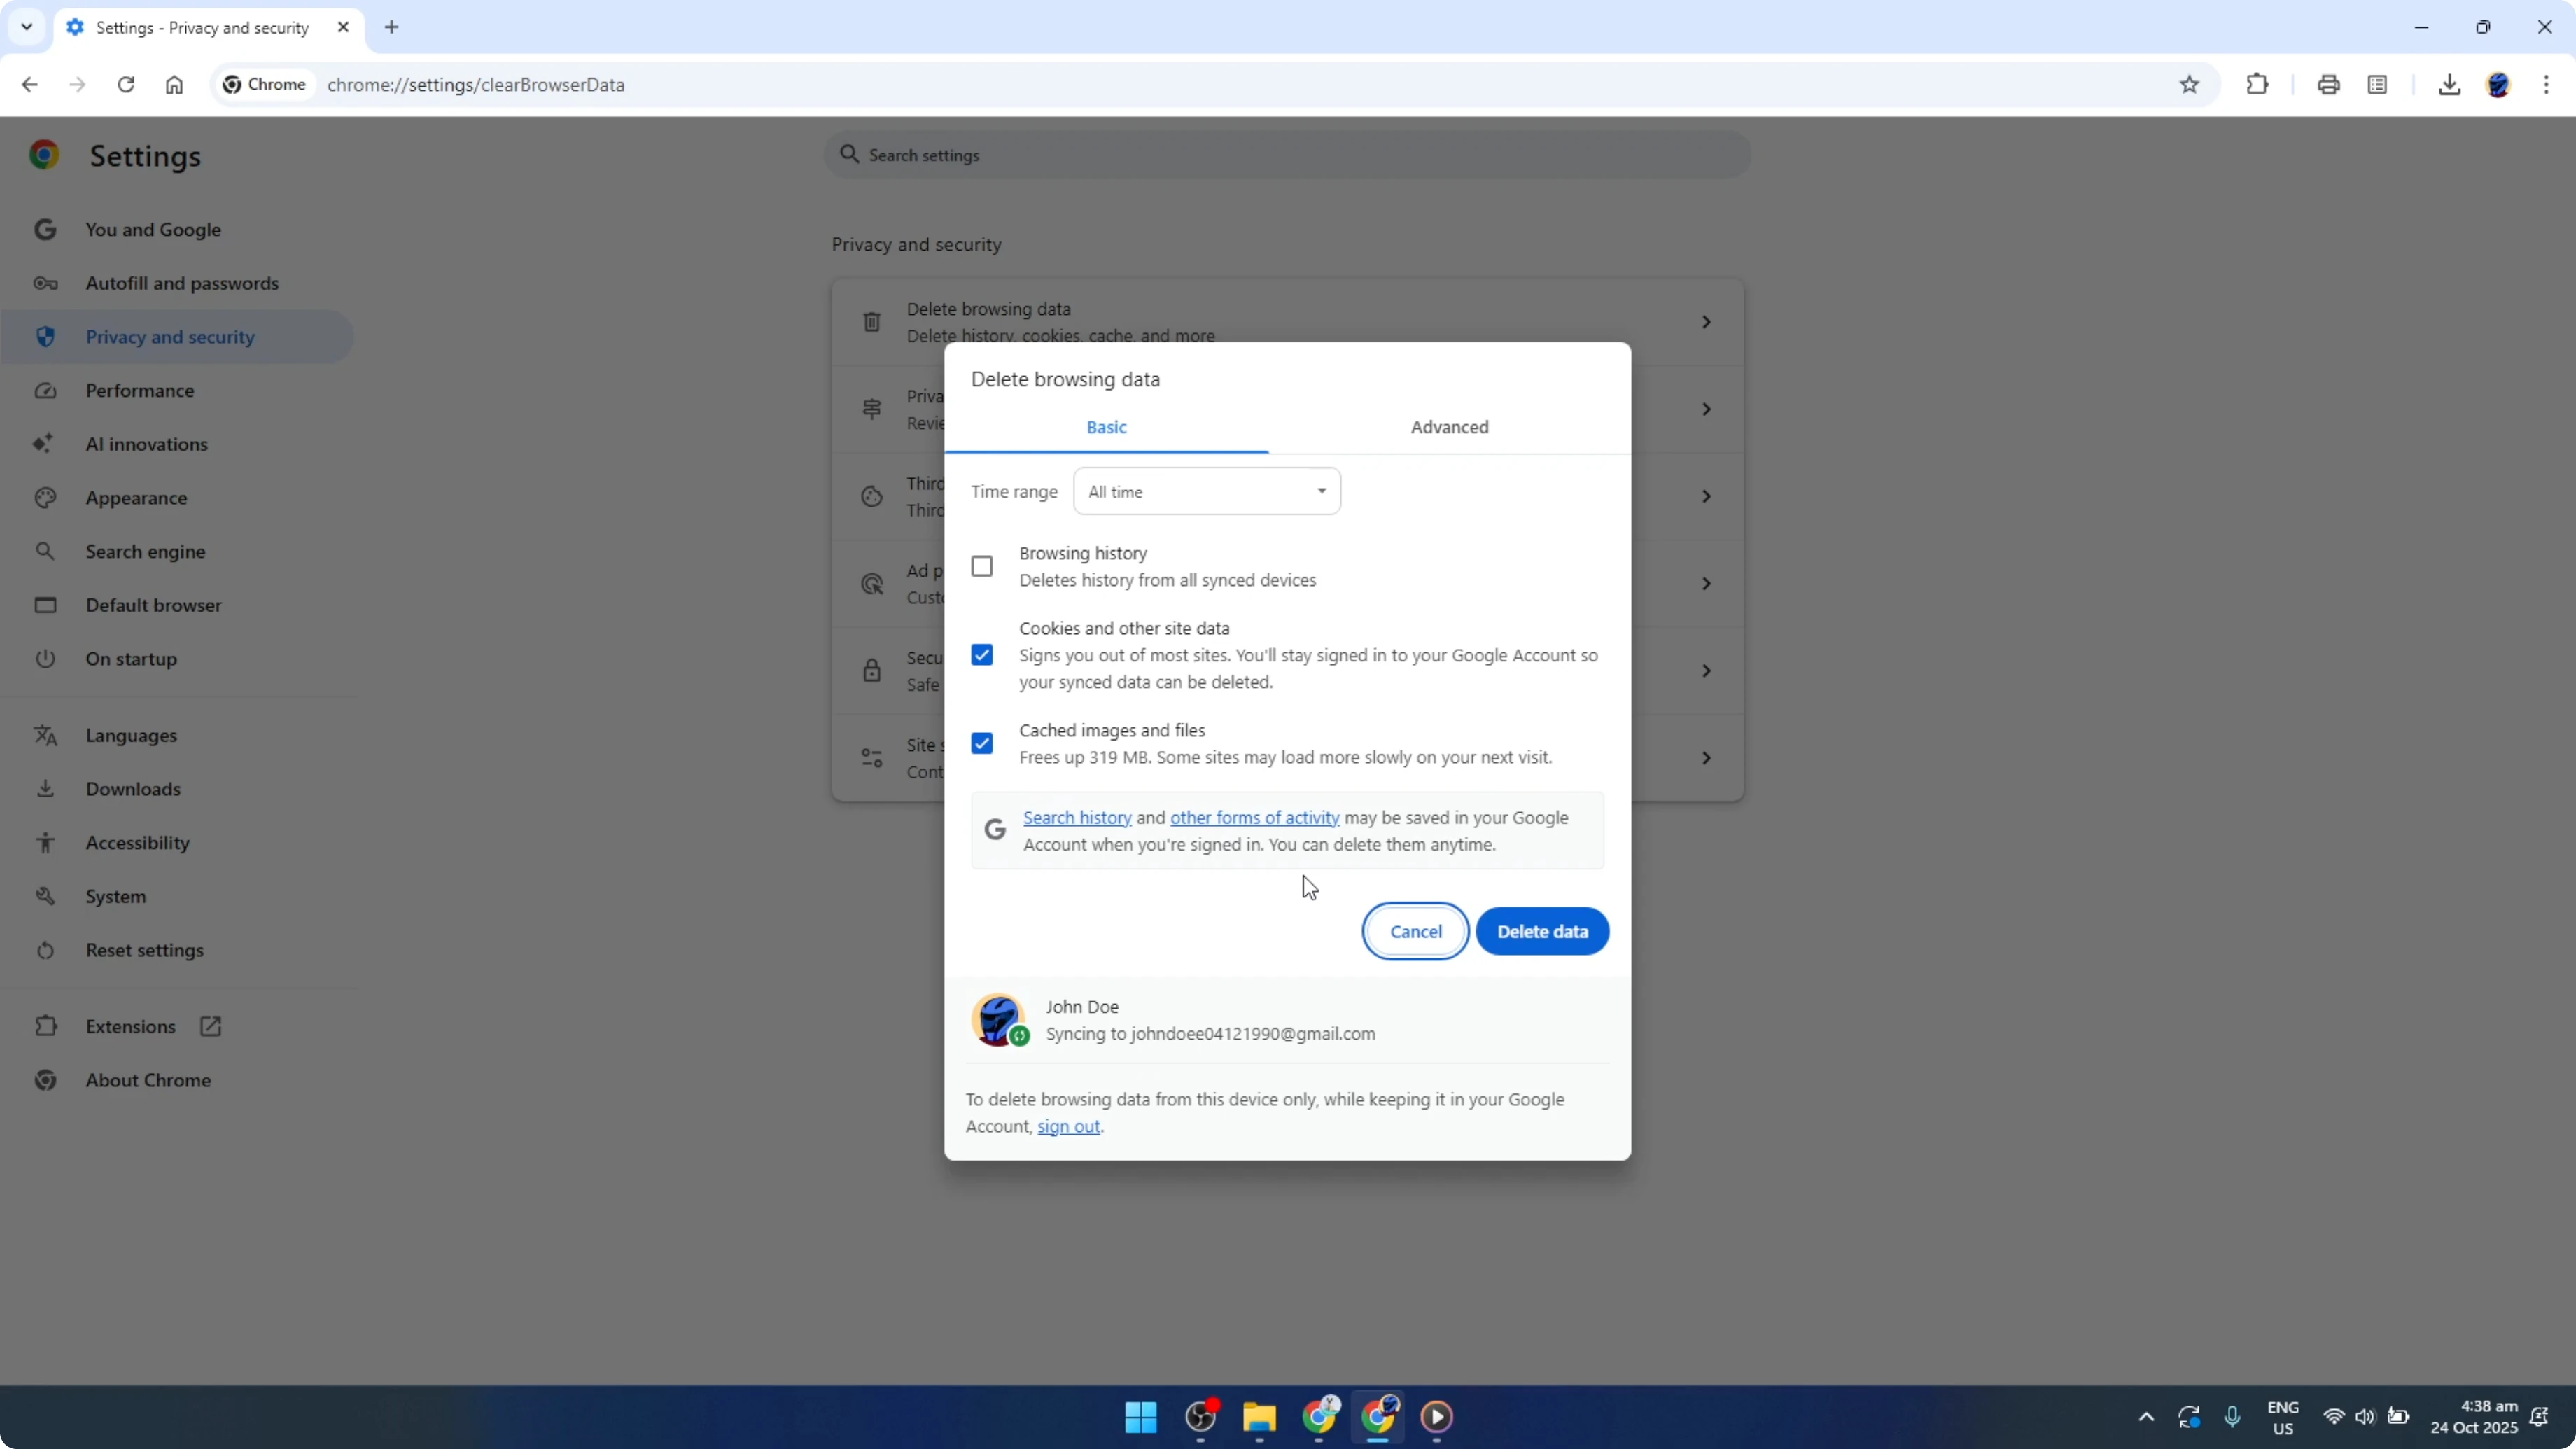Enable the Browsing history checkbox
The image size is (2576, 1449).
tap(982, 566)
